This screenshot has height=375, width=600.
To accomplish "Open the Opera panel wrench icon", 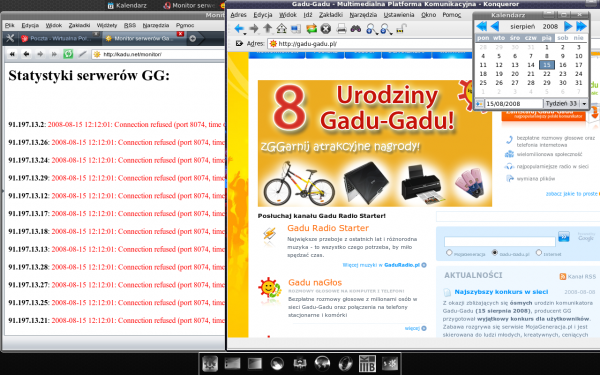I will [x=10, y=38].
